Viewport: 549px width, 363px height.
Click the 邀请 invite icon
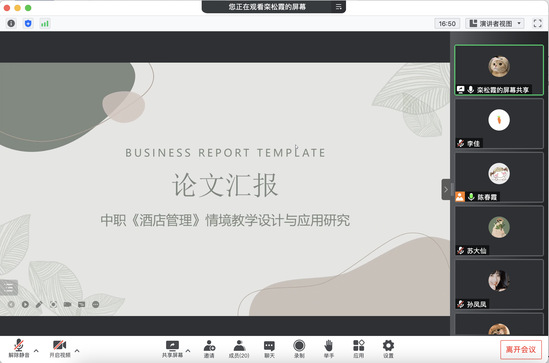pyautogui.click(x=209, y=345)
